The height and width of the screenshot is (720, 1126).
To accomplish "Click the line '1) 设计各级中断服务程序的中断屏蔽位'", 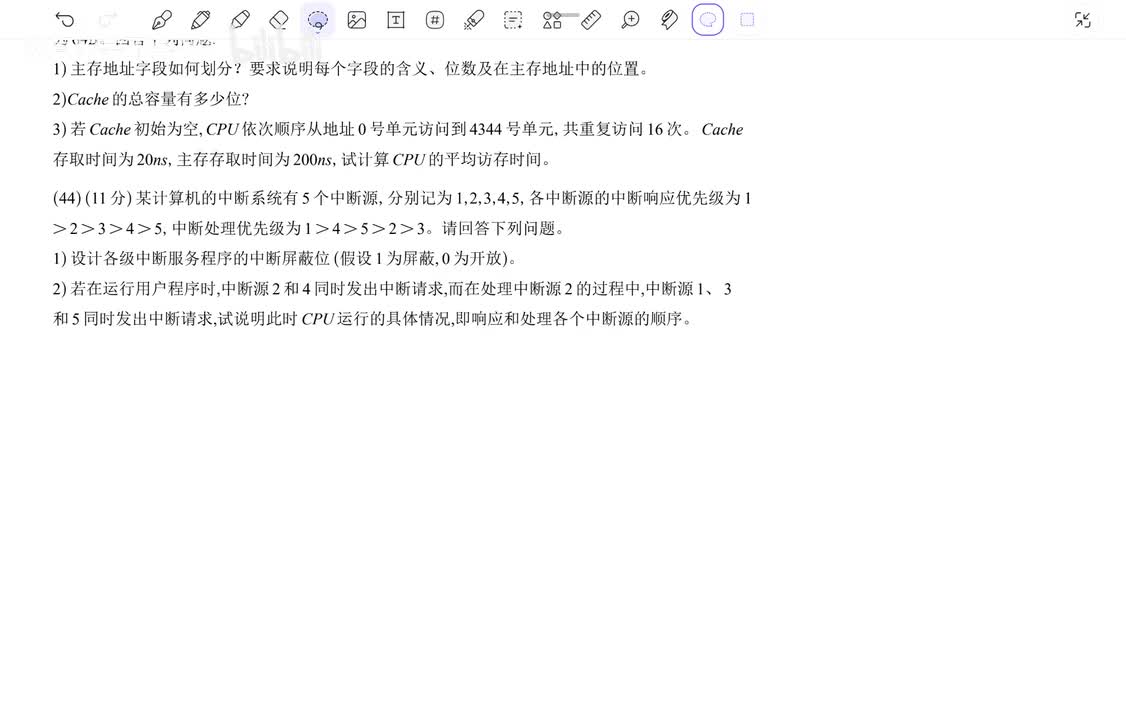I will pyautogui.click(x=284, y=258).
